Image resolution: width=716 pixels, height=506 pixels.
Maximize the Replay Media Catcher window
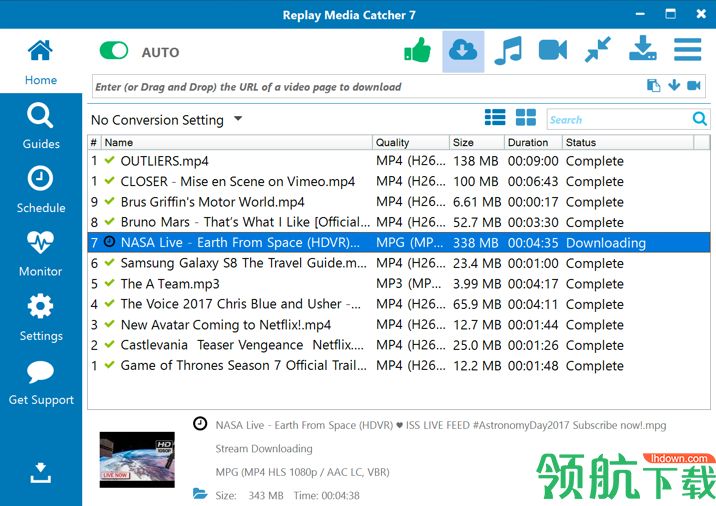(x=670, y=14)
